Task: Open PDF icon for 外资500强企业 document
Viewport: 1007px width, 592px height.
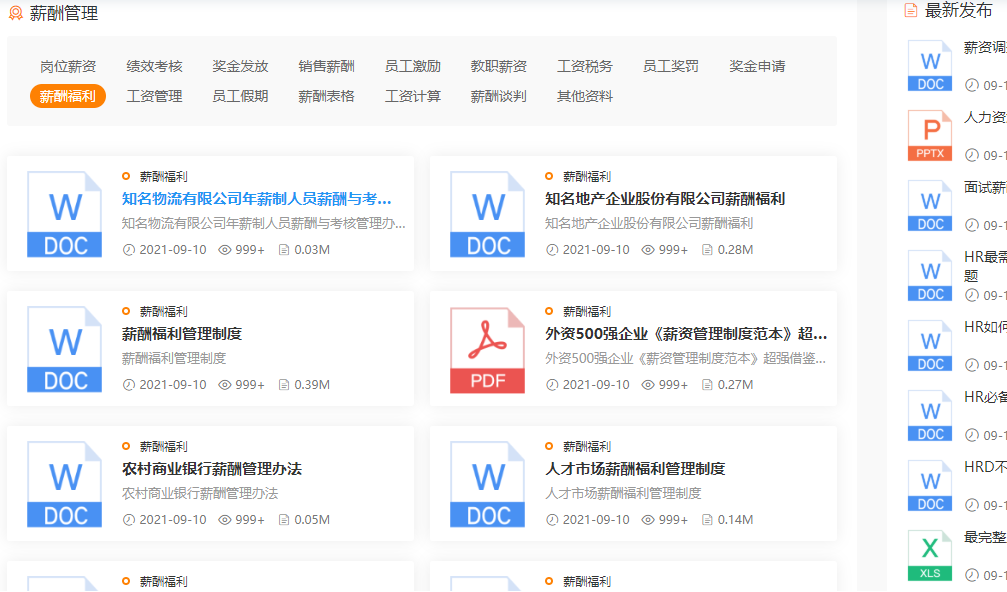Action: (x=487, y=350)
